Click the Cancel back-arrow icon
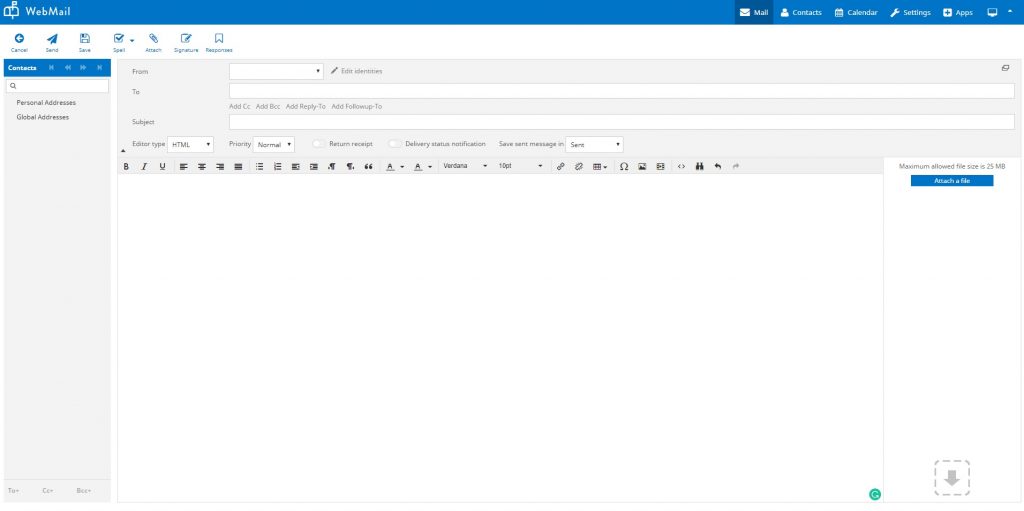The image size is (1024, 511). 20,39
